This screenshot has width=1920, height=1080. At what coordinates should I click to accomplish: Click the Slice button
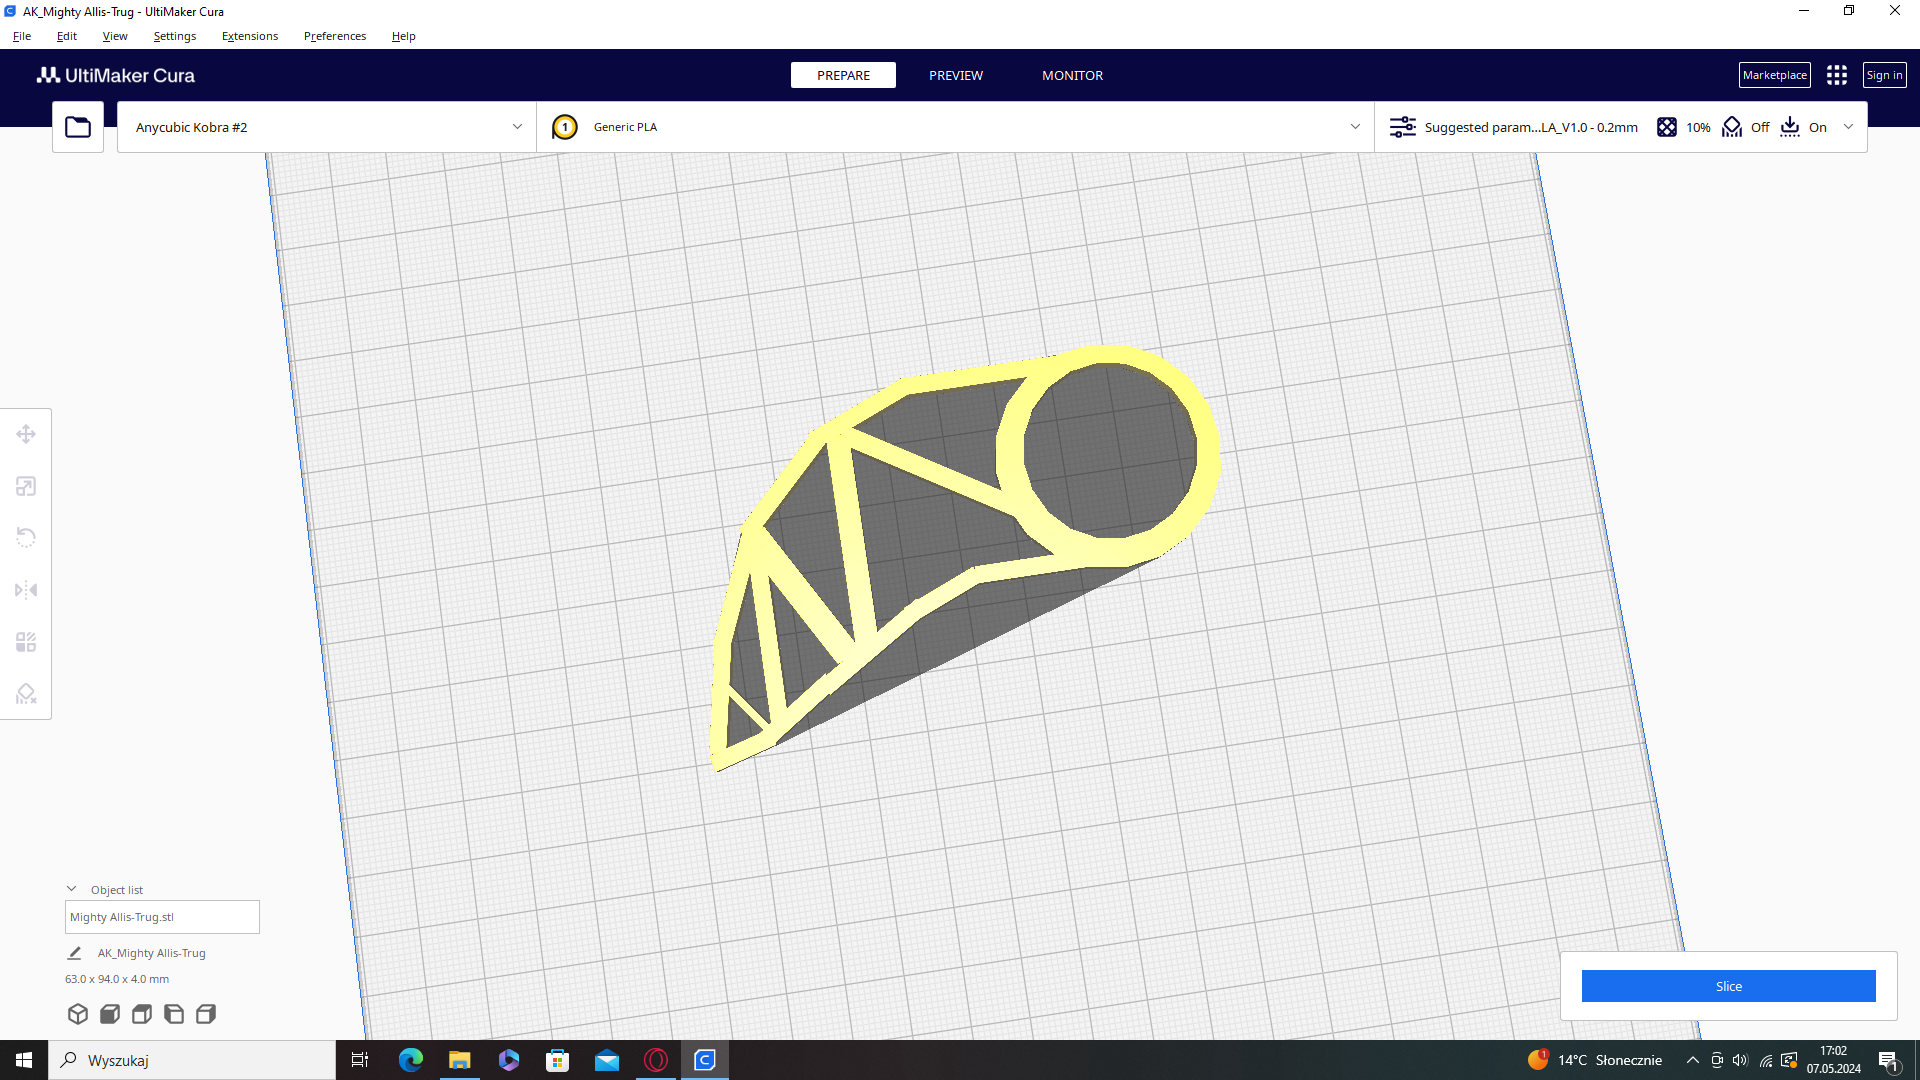1728,985
